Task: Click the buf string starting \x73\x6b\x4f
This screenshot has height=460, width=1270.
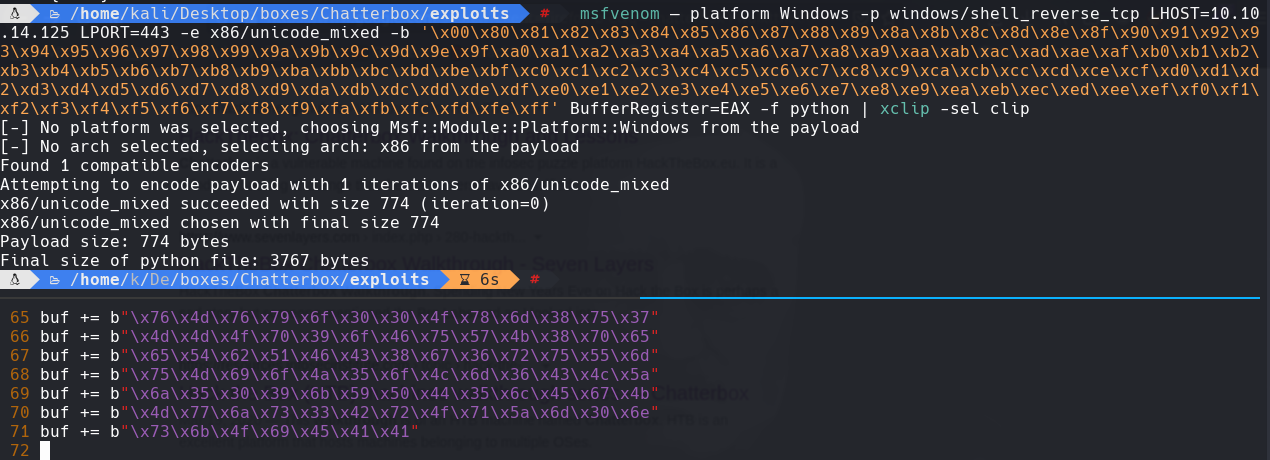Action: [x=271, y=431]
